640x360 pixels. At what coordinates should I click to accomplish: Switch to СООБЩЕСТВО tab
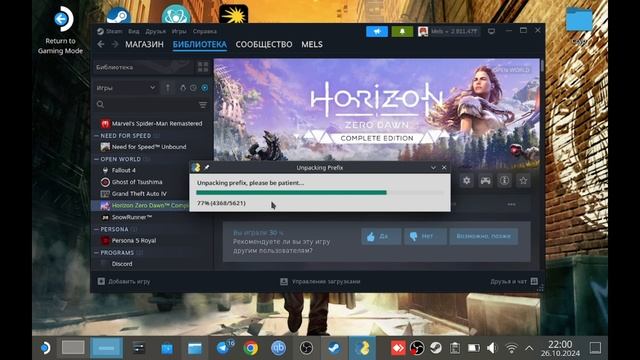(x=264, y=44)
